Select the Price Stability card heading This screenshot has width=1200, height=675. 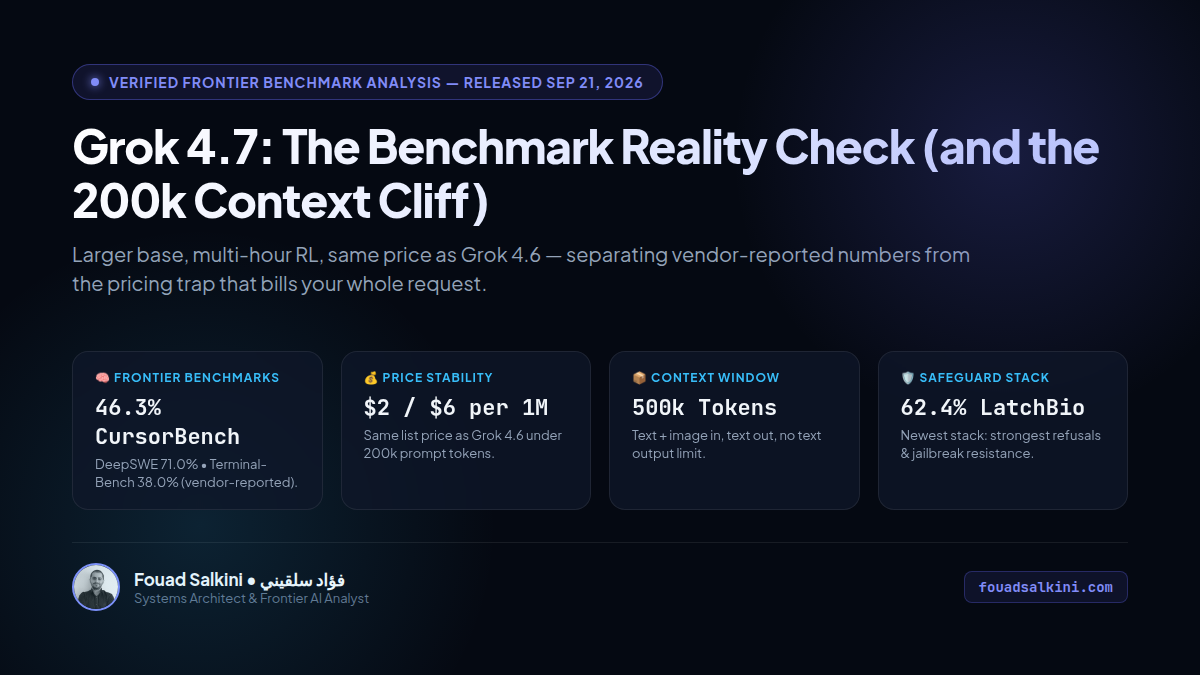437,378
